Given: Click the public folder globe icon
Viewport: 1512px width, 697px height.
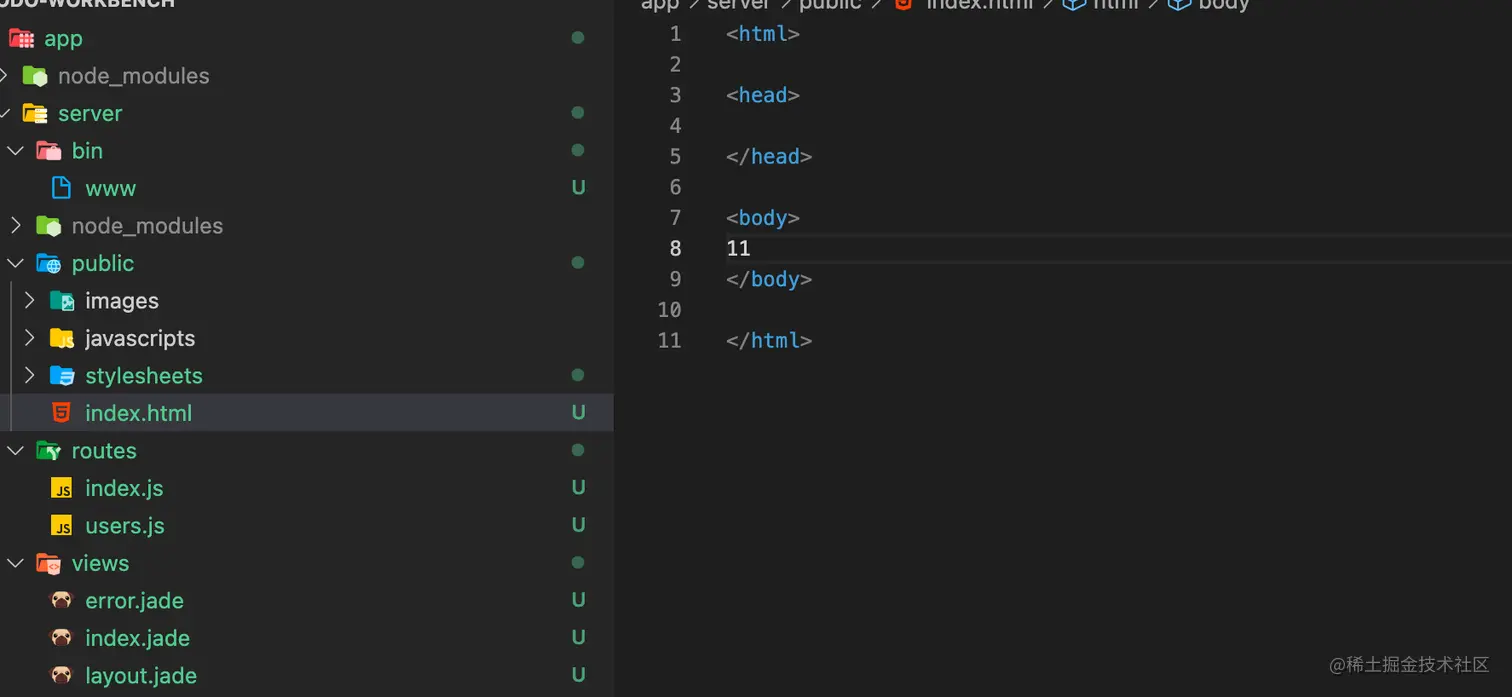Looking at the screenshot, I should click(x=49, y=263).
